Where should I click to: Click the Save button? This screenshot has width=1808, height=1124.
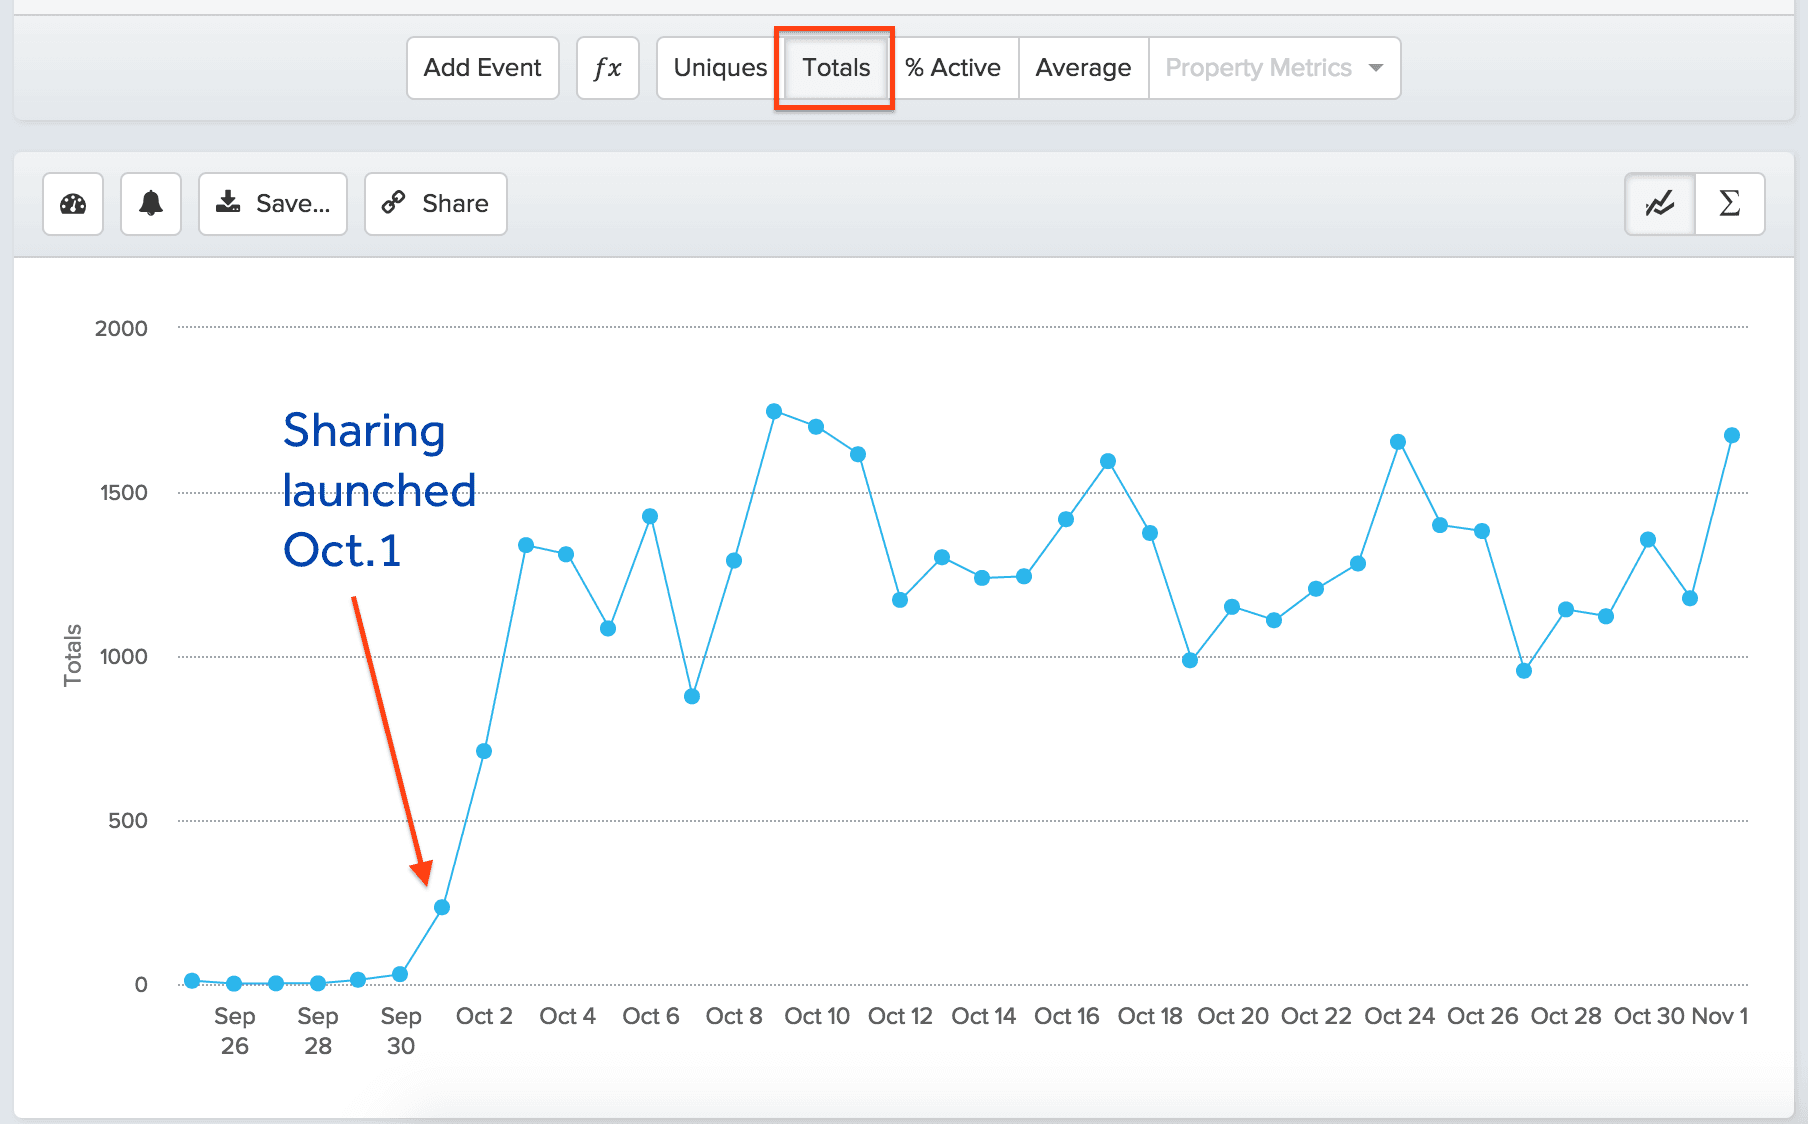coord(273,203)
